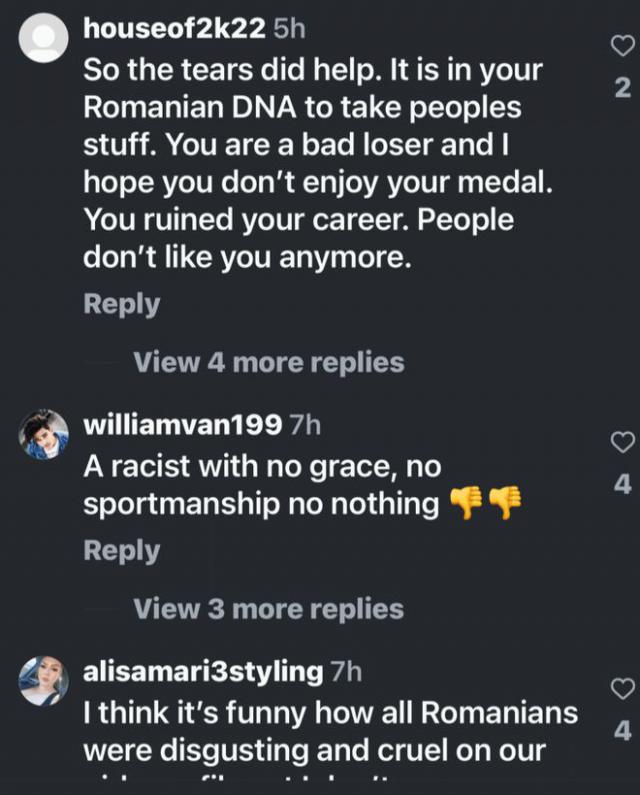
Task: Reply to houseof2k22's comment
Action: [x=121, y=304]
